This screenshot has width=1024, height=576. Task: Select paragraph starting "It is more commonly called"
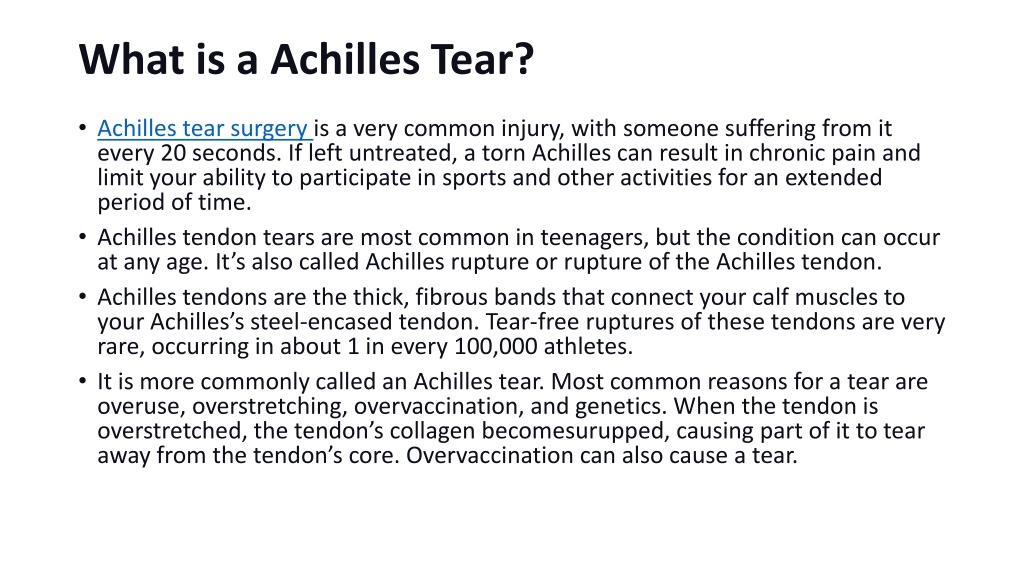pyautogui.click(x=513, y=418)
